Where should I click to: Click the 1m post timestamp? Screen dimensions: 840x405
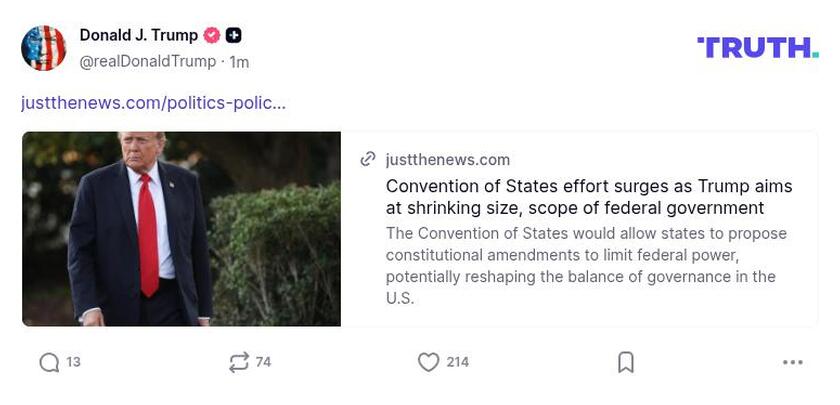point(239,61)
